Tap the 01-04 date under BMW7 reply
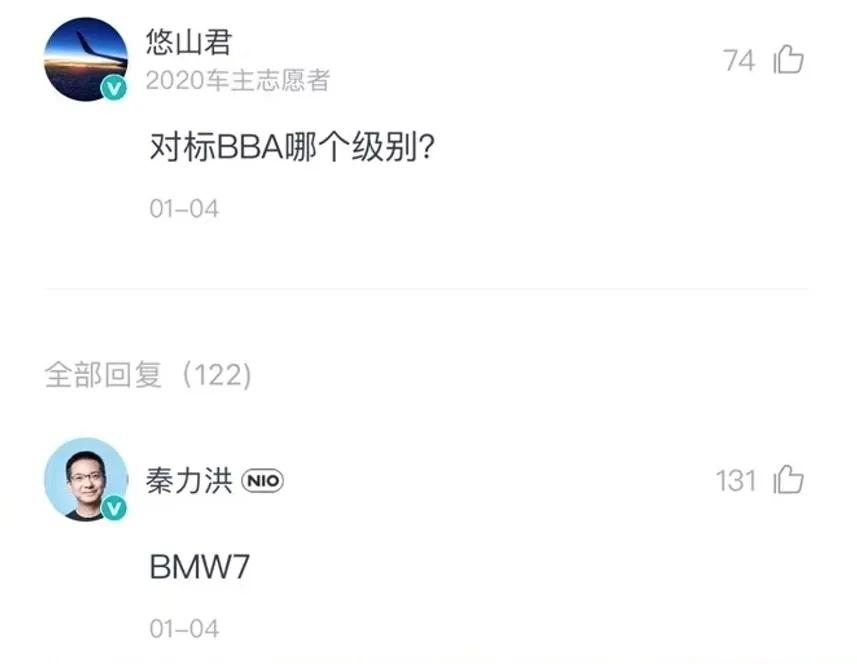Viewport: 857px width, 664px height. point(184,629)
